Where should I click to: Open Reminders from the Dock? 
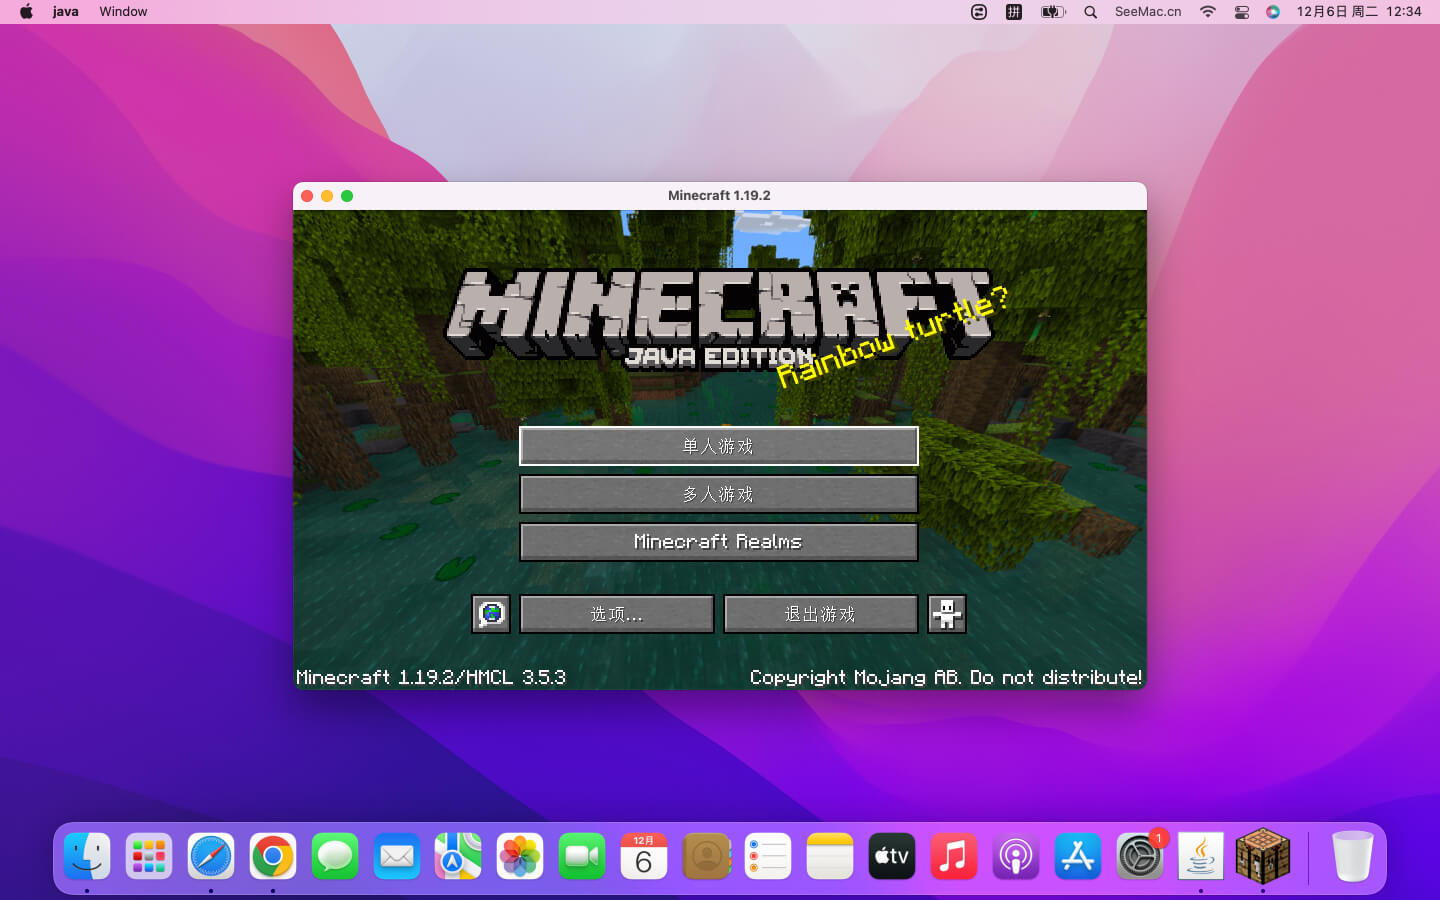[768, 857]
